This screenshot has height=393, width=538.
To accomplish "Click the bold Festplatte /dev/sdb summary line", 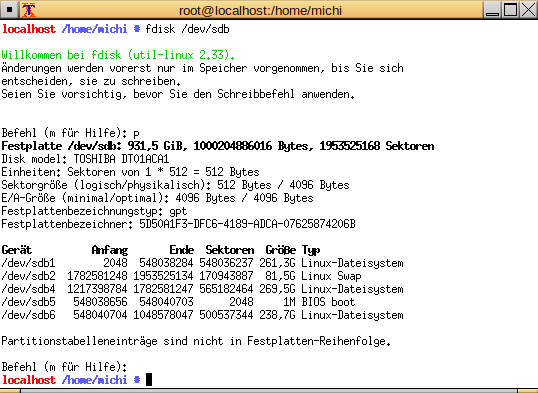I will tap(218, 146).
